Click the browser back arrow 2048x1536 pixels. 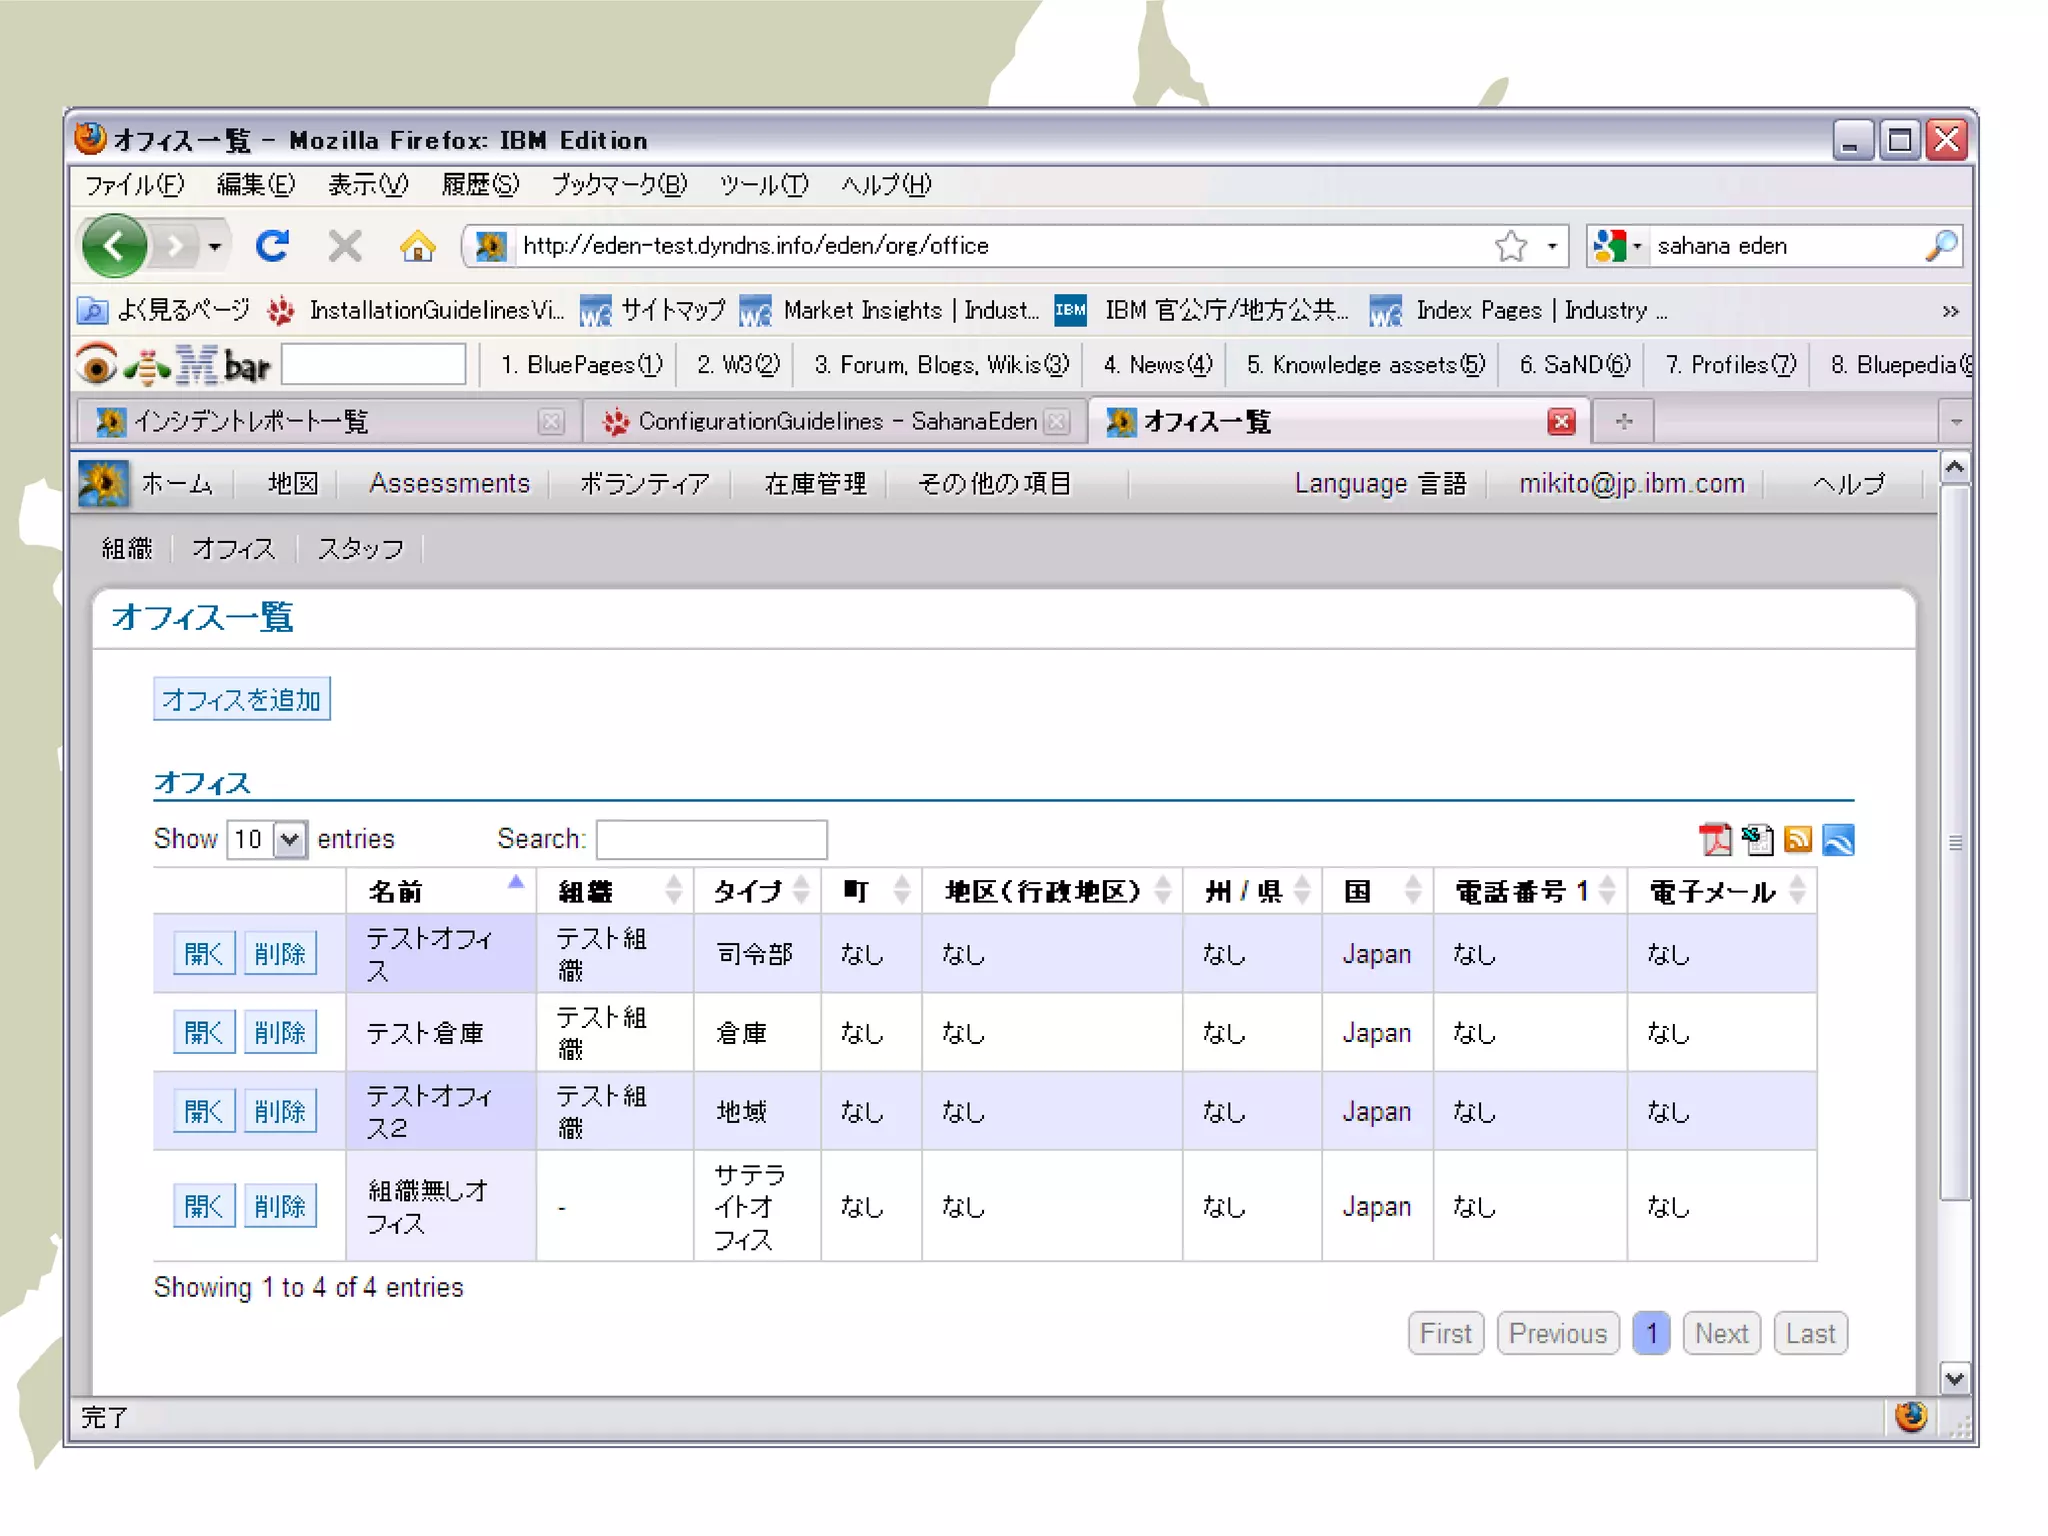pos(114,246)
